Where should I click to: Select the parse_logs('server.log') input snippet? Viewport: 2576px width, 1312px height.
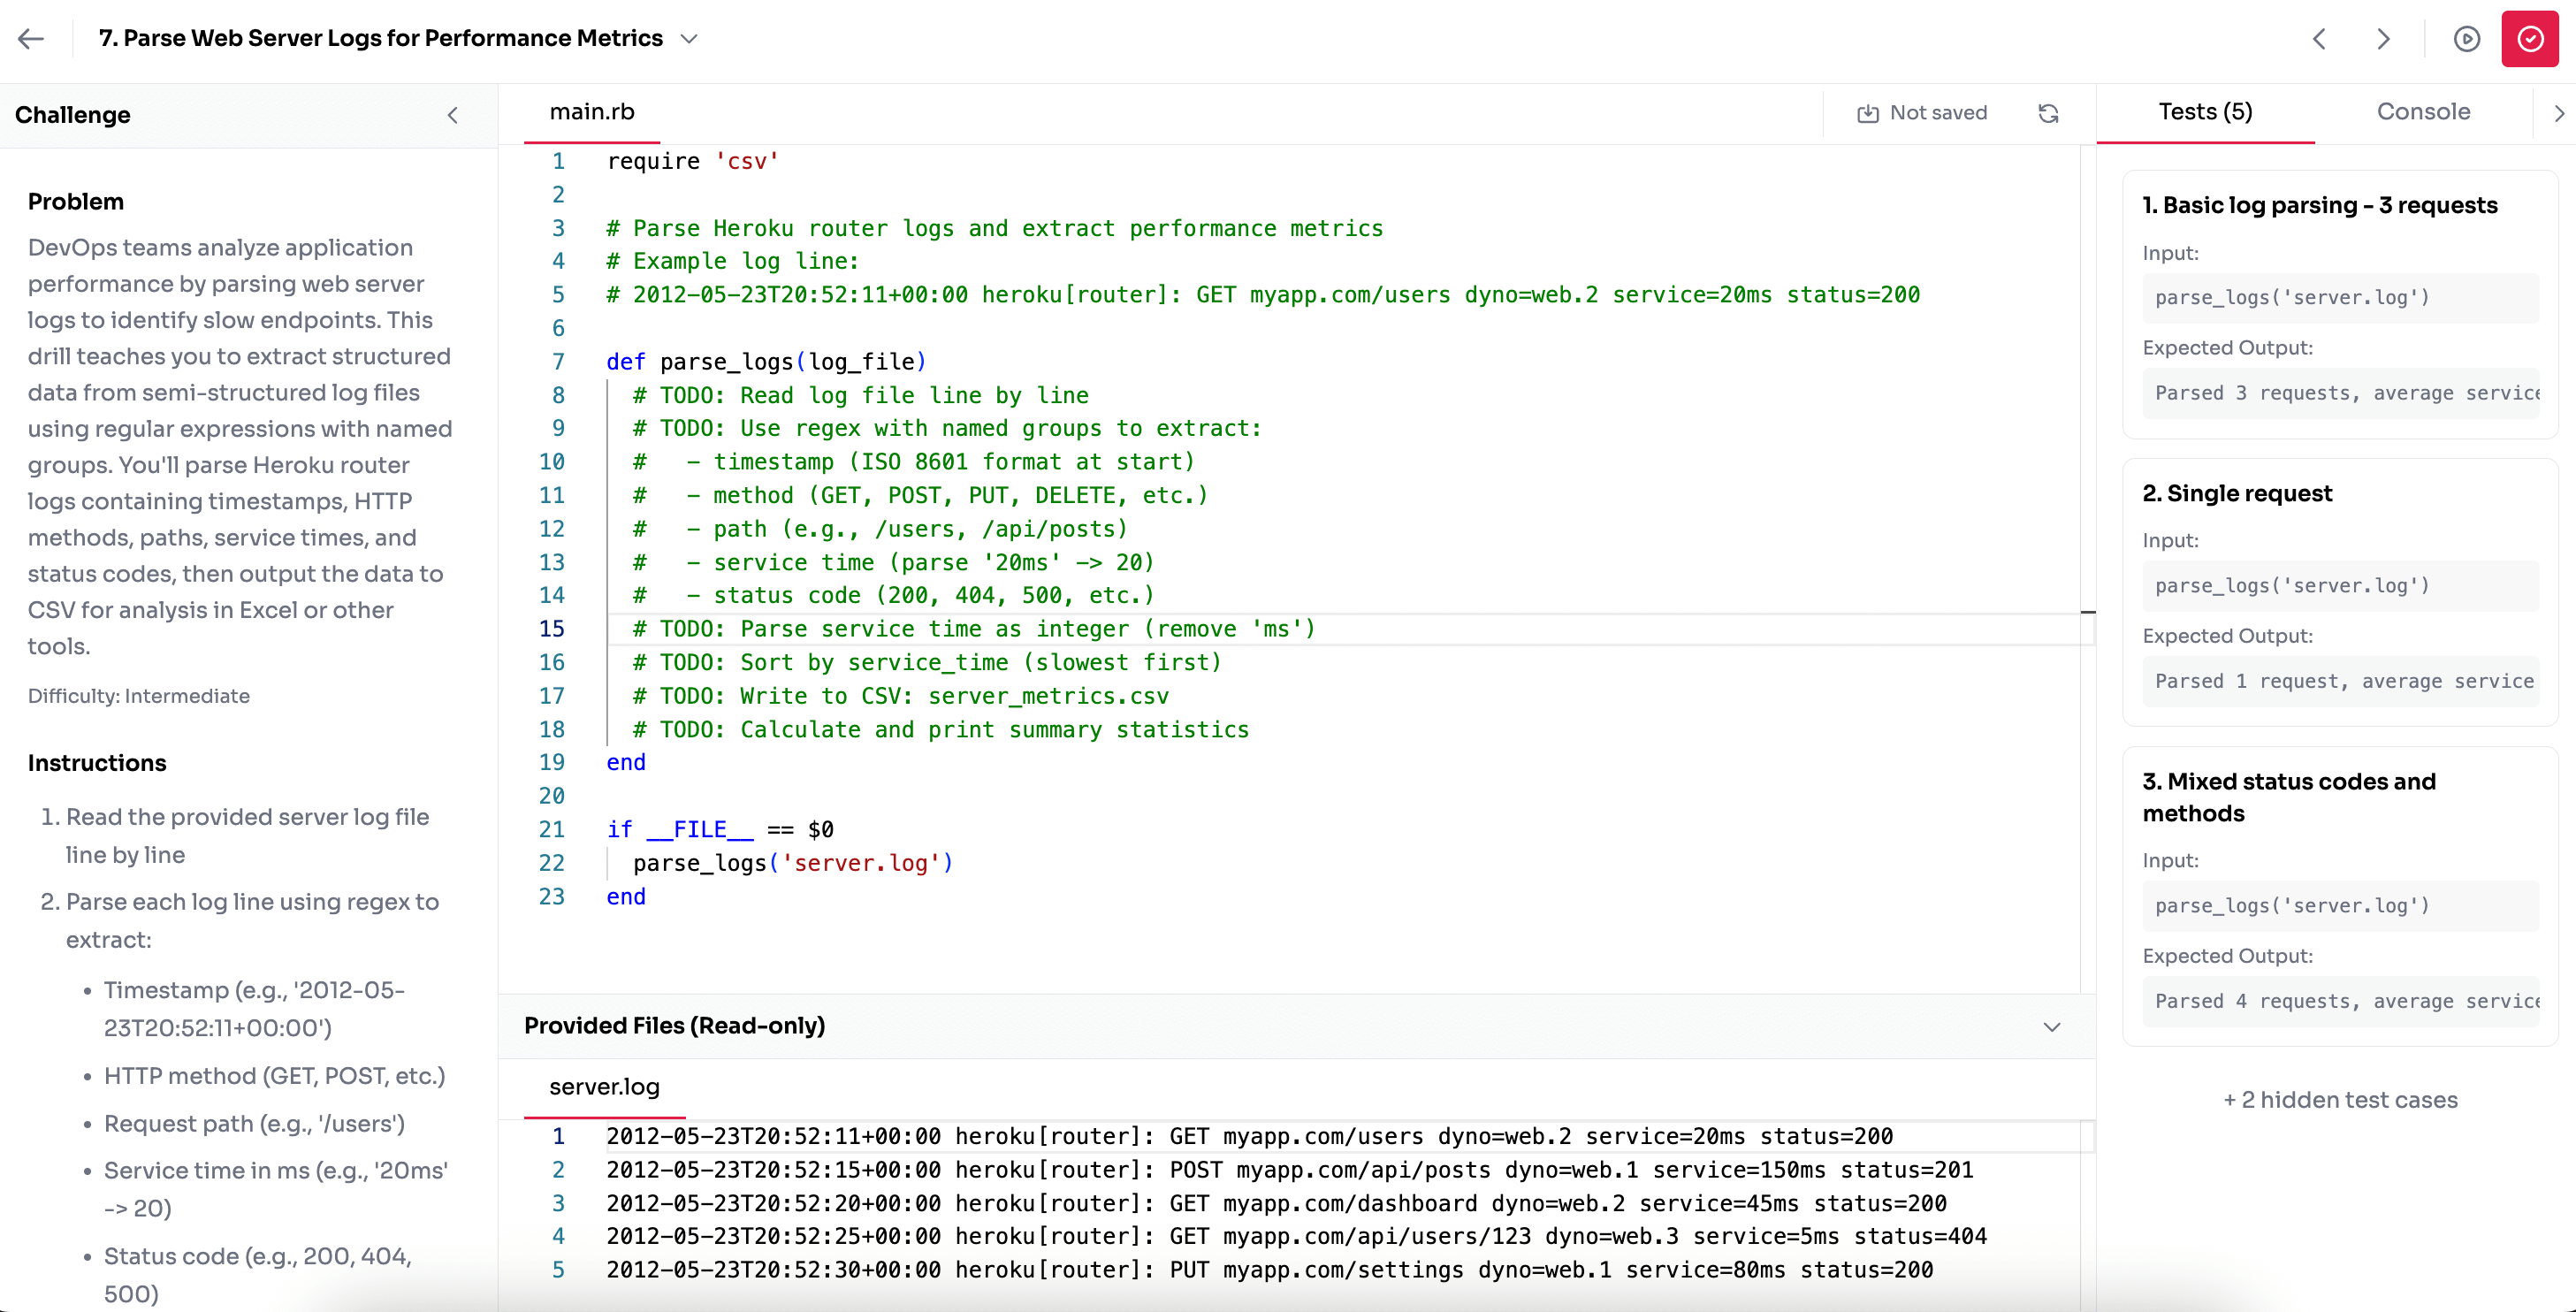[2291, 297]
